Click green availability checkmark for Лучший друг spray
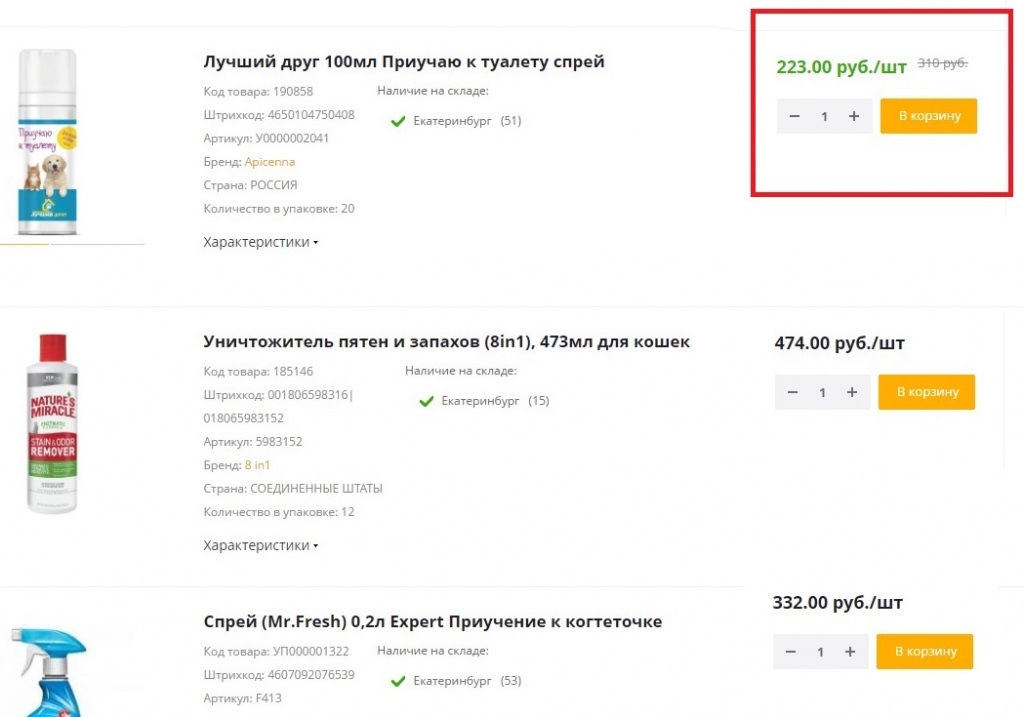The width and height of the screenshot is (1024, 717). [397, 120]
